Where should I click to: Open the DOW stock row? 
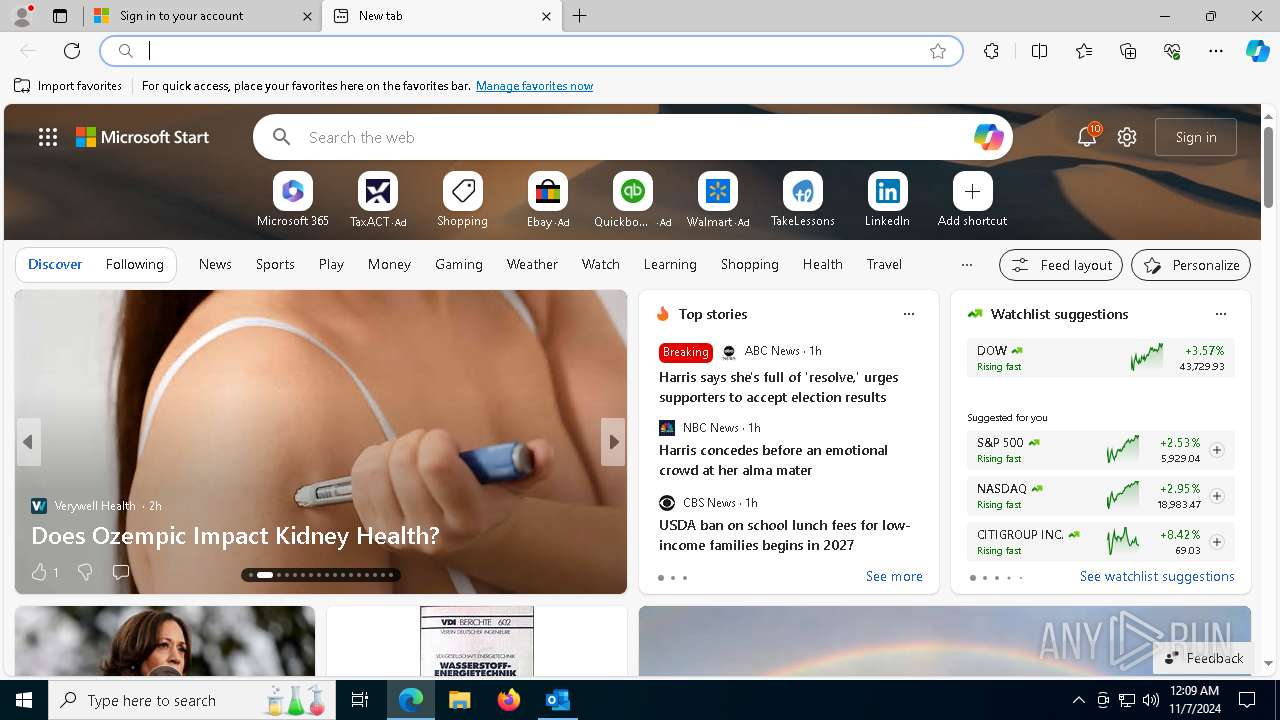coord(1100,358)
